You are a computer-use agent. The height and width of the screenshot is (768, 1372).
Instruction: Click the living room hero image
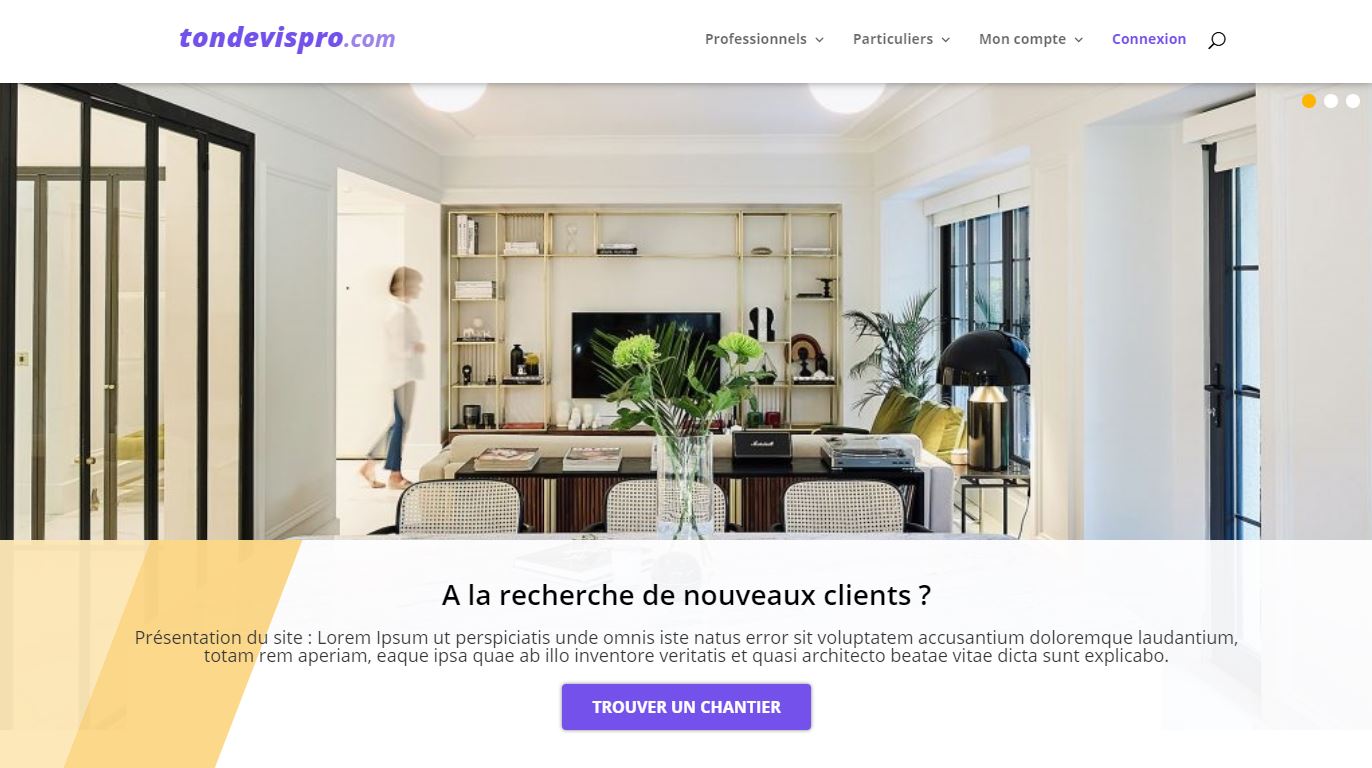tap(686, 311)
